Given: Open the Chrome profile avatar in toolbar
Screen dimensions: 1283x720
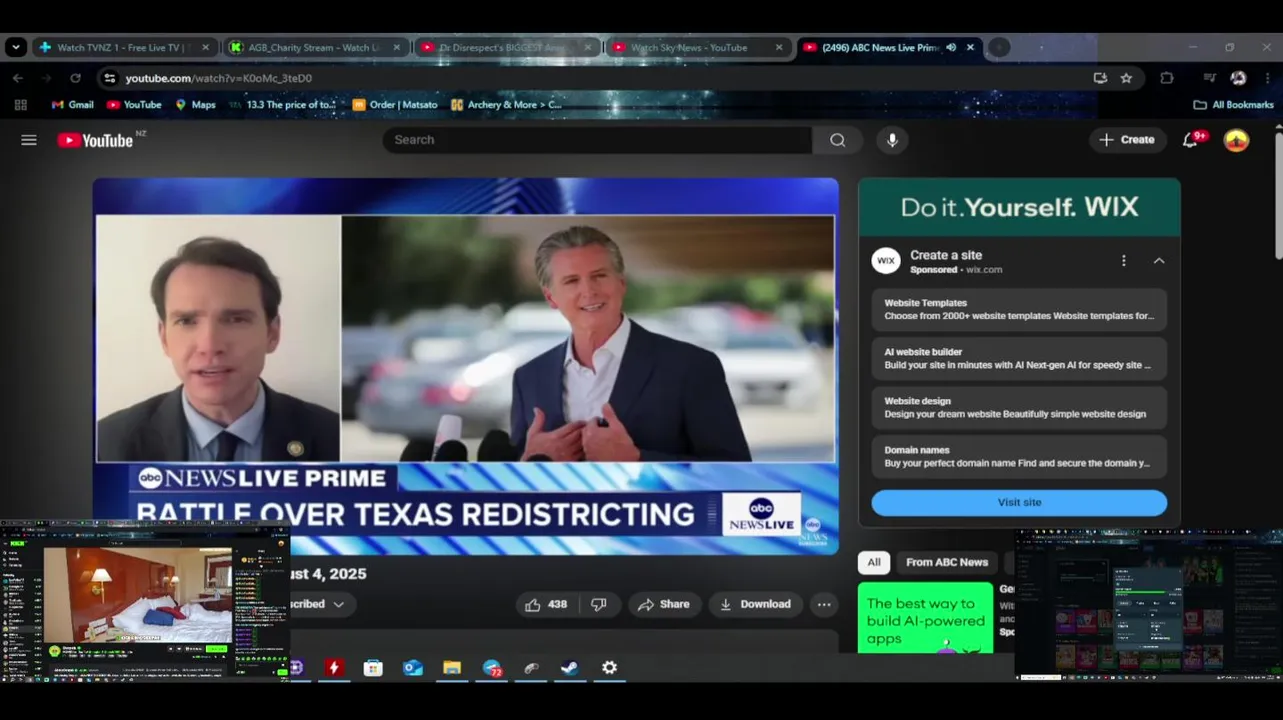Looking at the screenshot, I should pyautogui.click(x=1238, y=78).
